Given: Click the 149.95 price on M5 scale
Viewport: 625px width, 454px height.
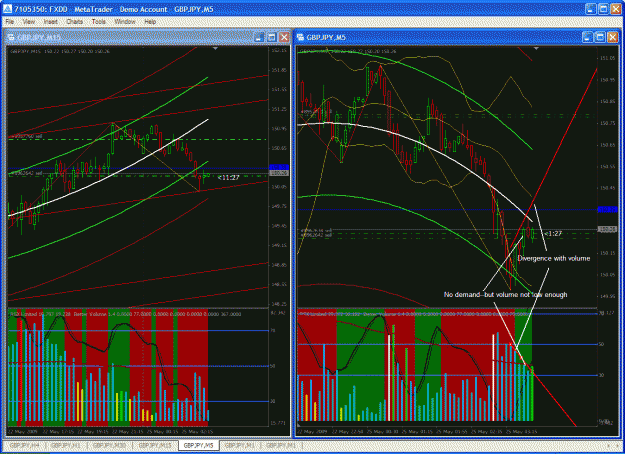Looking at the screenshot, I should tap(607, 296).
